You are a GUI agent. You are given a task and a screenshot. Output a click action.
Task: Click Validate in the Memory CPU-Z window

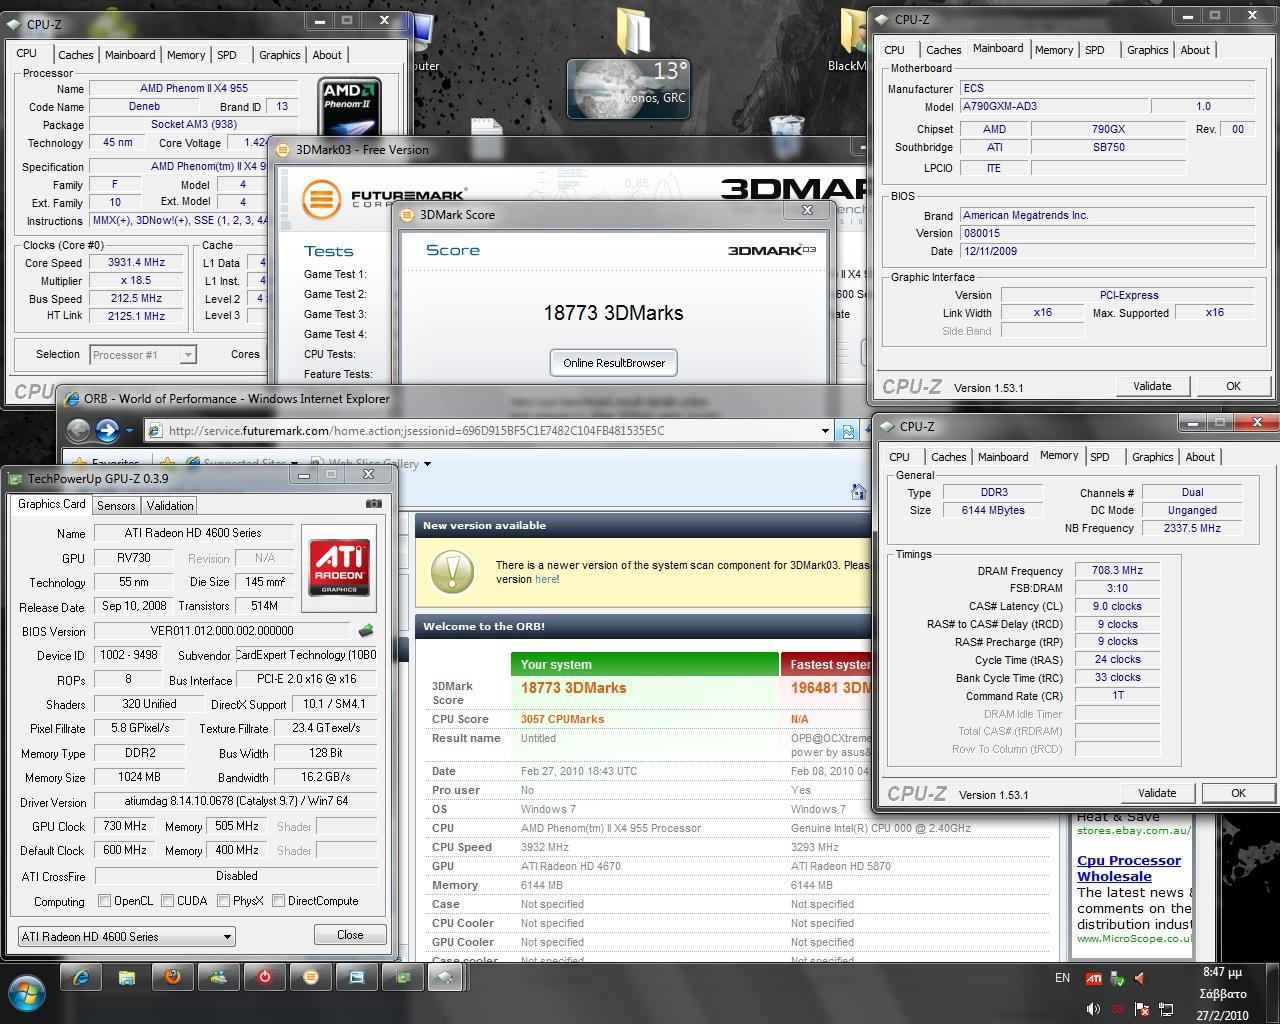tap(1157, 793)
